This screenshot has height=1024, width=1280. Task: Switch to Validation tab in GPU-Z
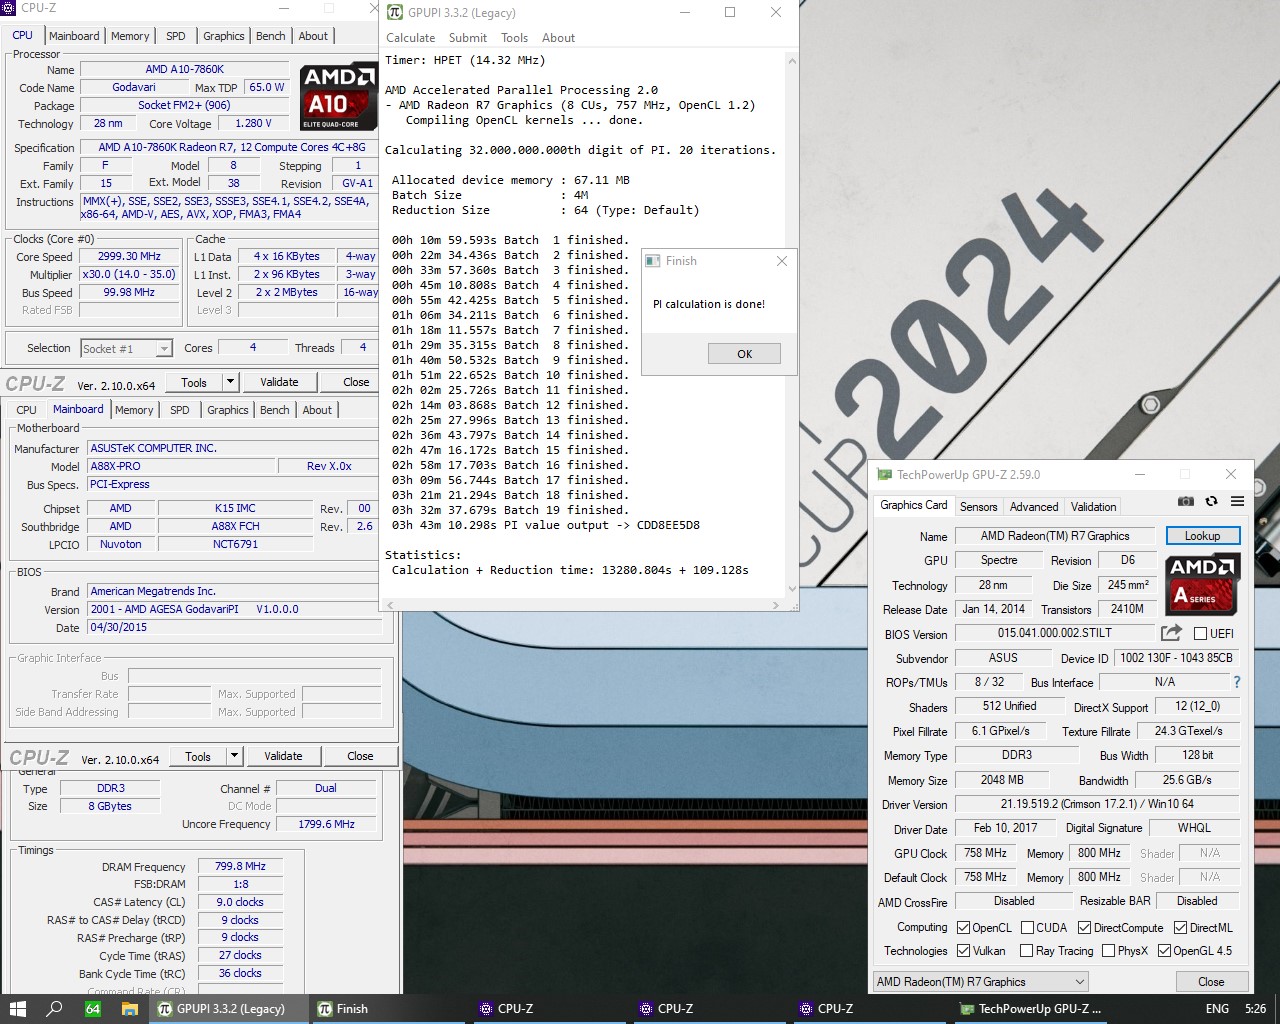pyautogui.click(x=1094, y=507)
